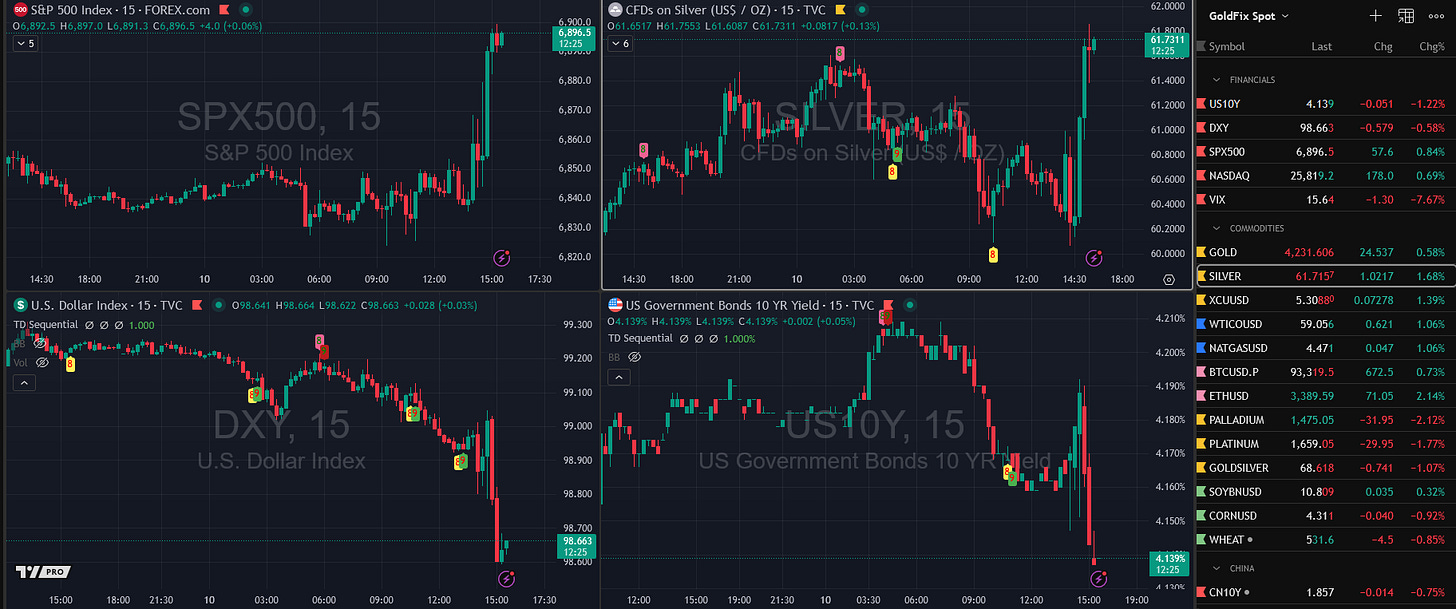Collapse the CHINA watchlist section
1456x609 pixels.
click(1217, 568)
